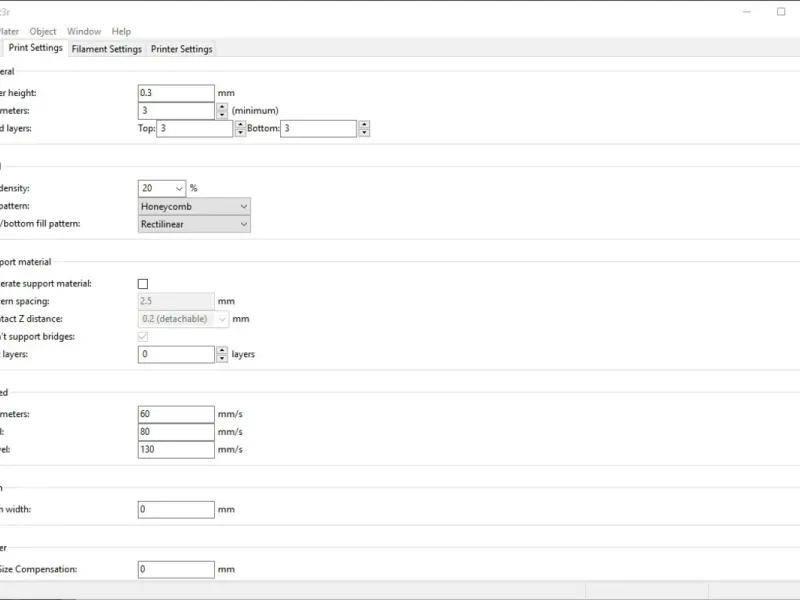Decrease Top solid layers with down arrow
The height and width of the screenshot is (600, 800).
tap(240, 133)
